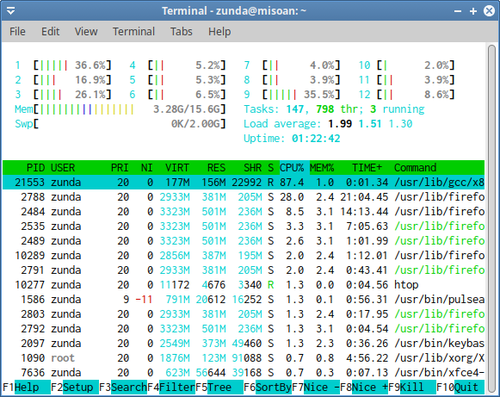The width and height of the screenshot is (500, 397).
Task: Sort by the TIME+ column header
Action: pos(367,168)
